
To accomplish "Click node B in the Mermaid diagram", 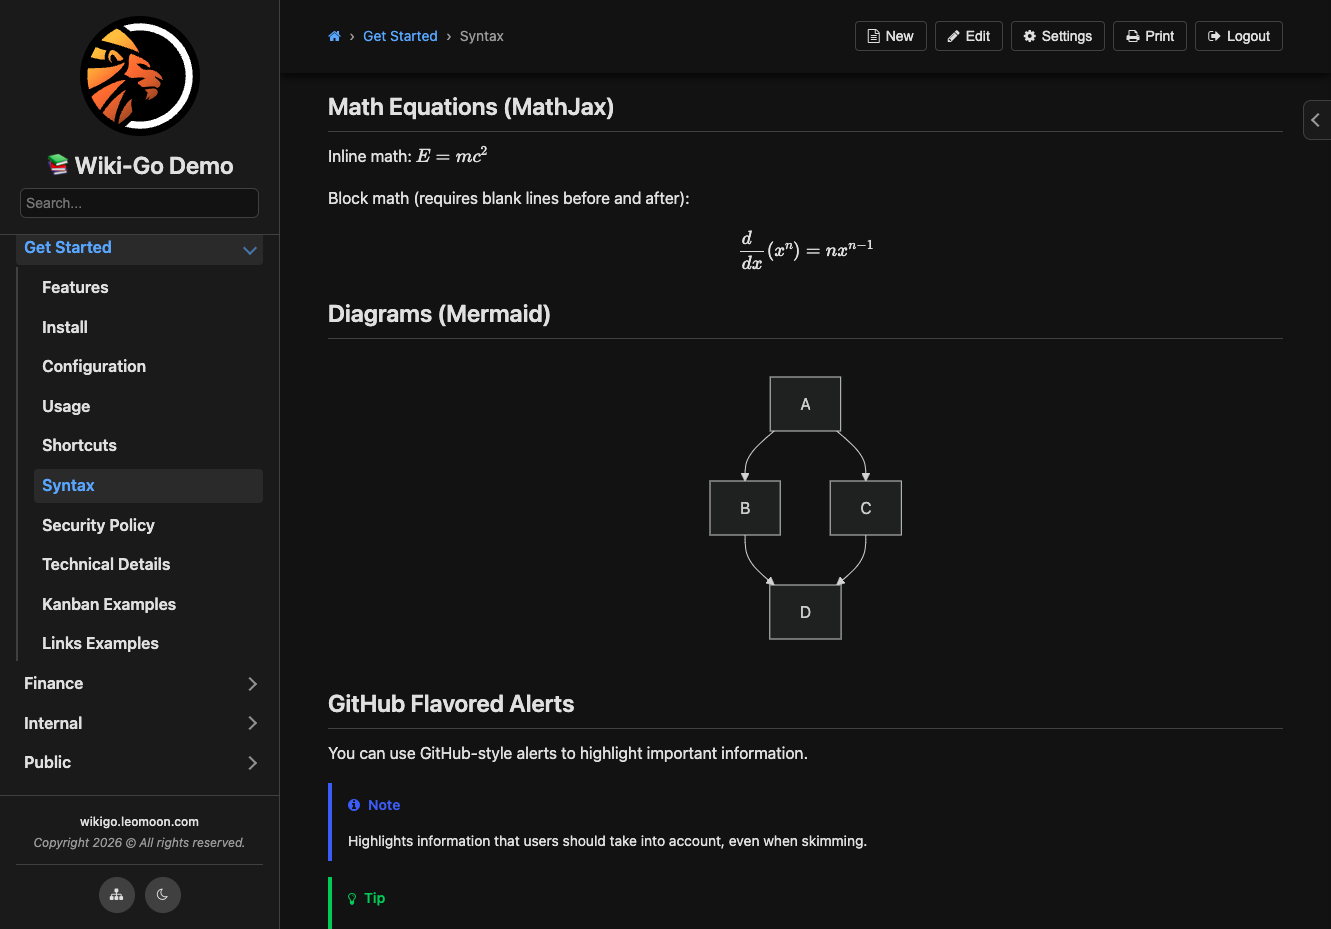I will click(x=745, y=508).
